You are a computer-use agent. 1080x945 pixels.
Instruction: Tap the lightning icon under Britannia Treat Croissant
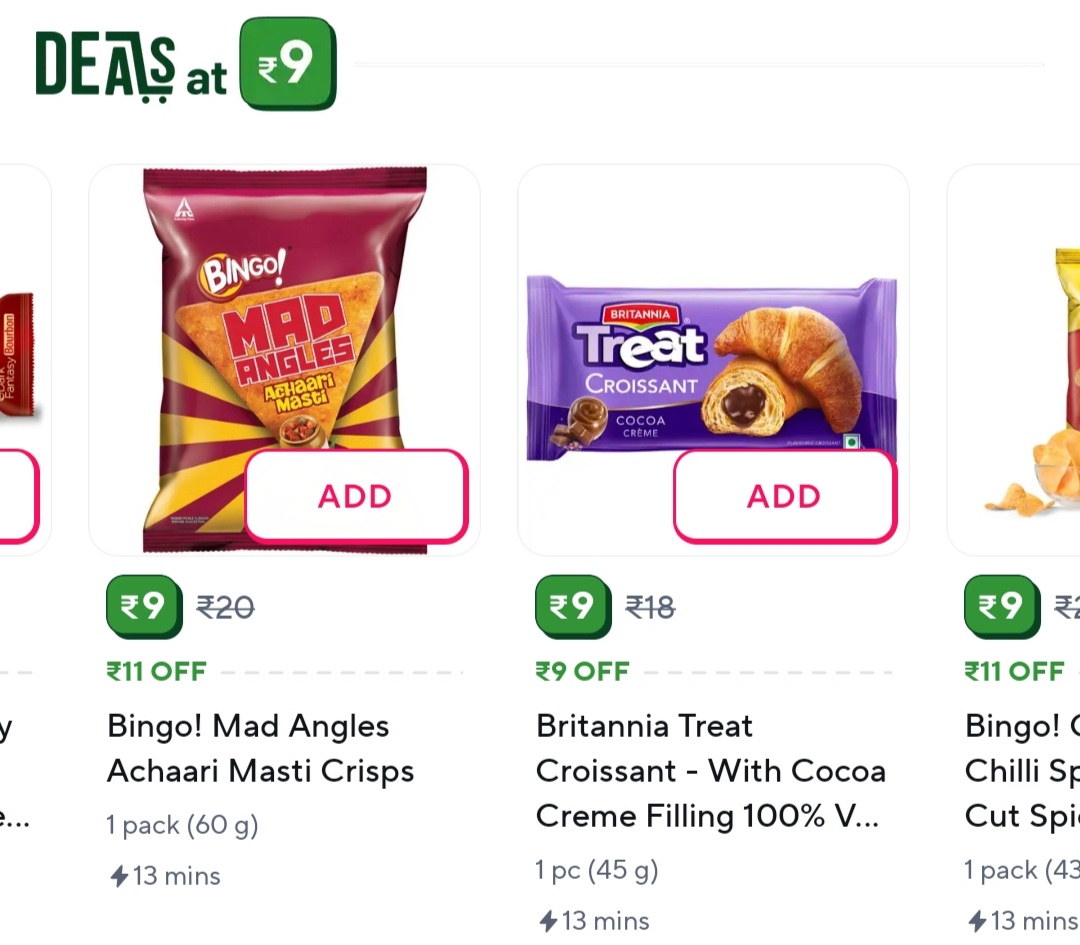pos(548,922)
